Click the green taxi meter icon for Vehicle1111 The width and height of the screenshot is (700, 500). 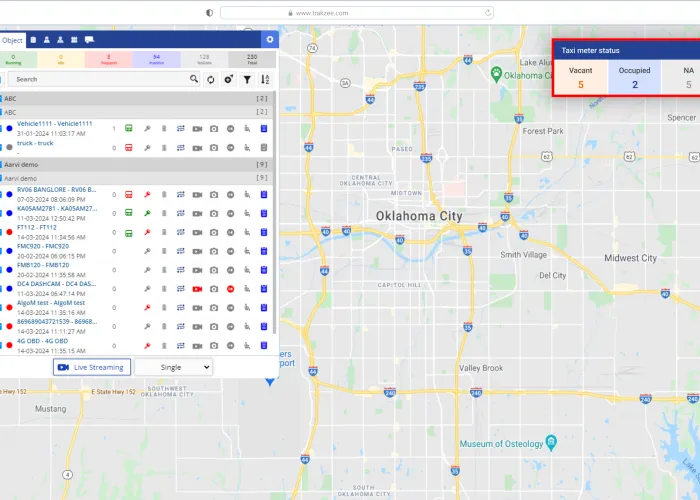coord(129,129)
